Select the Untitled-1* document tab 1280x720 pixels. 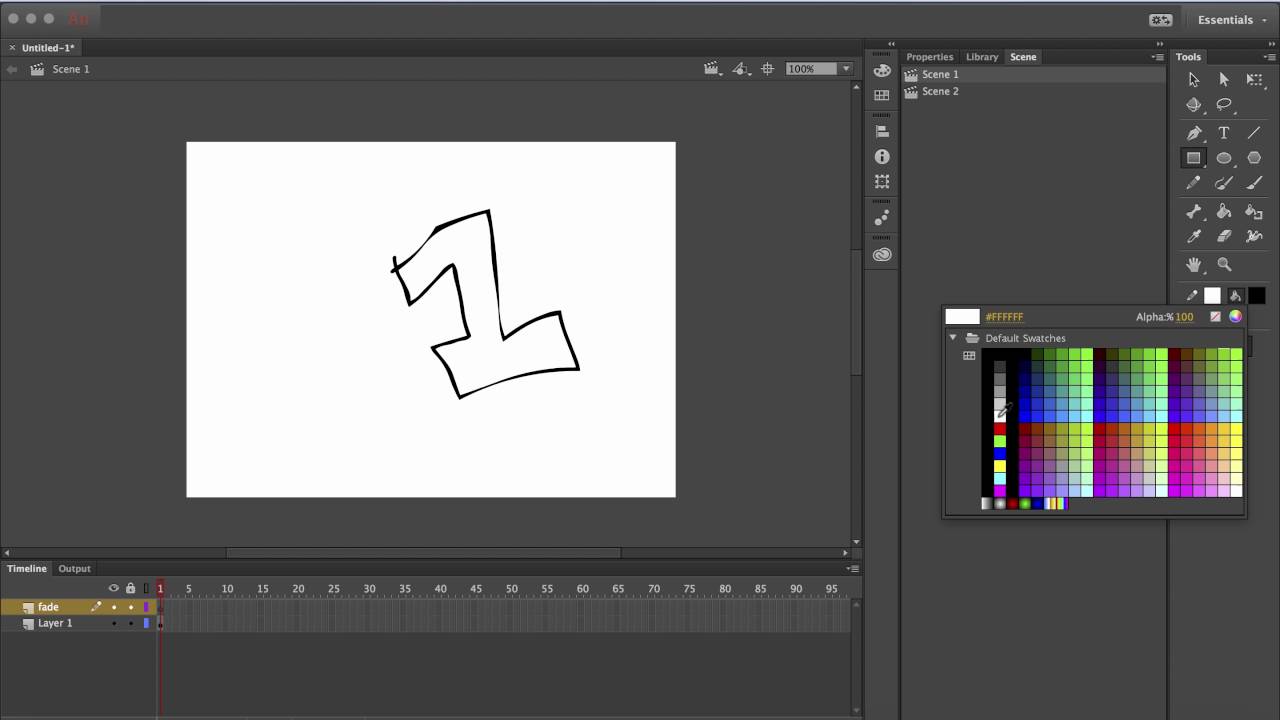click(48, 48)
